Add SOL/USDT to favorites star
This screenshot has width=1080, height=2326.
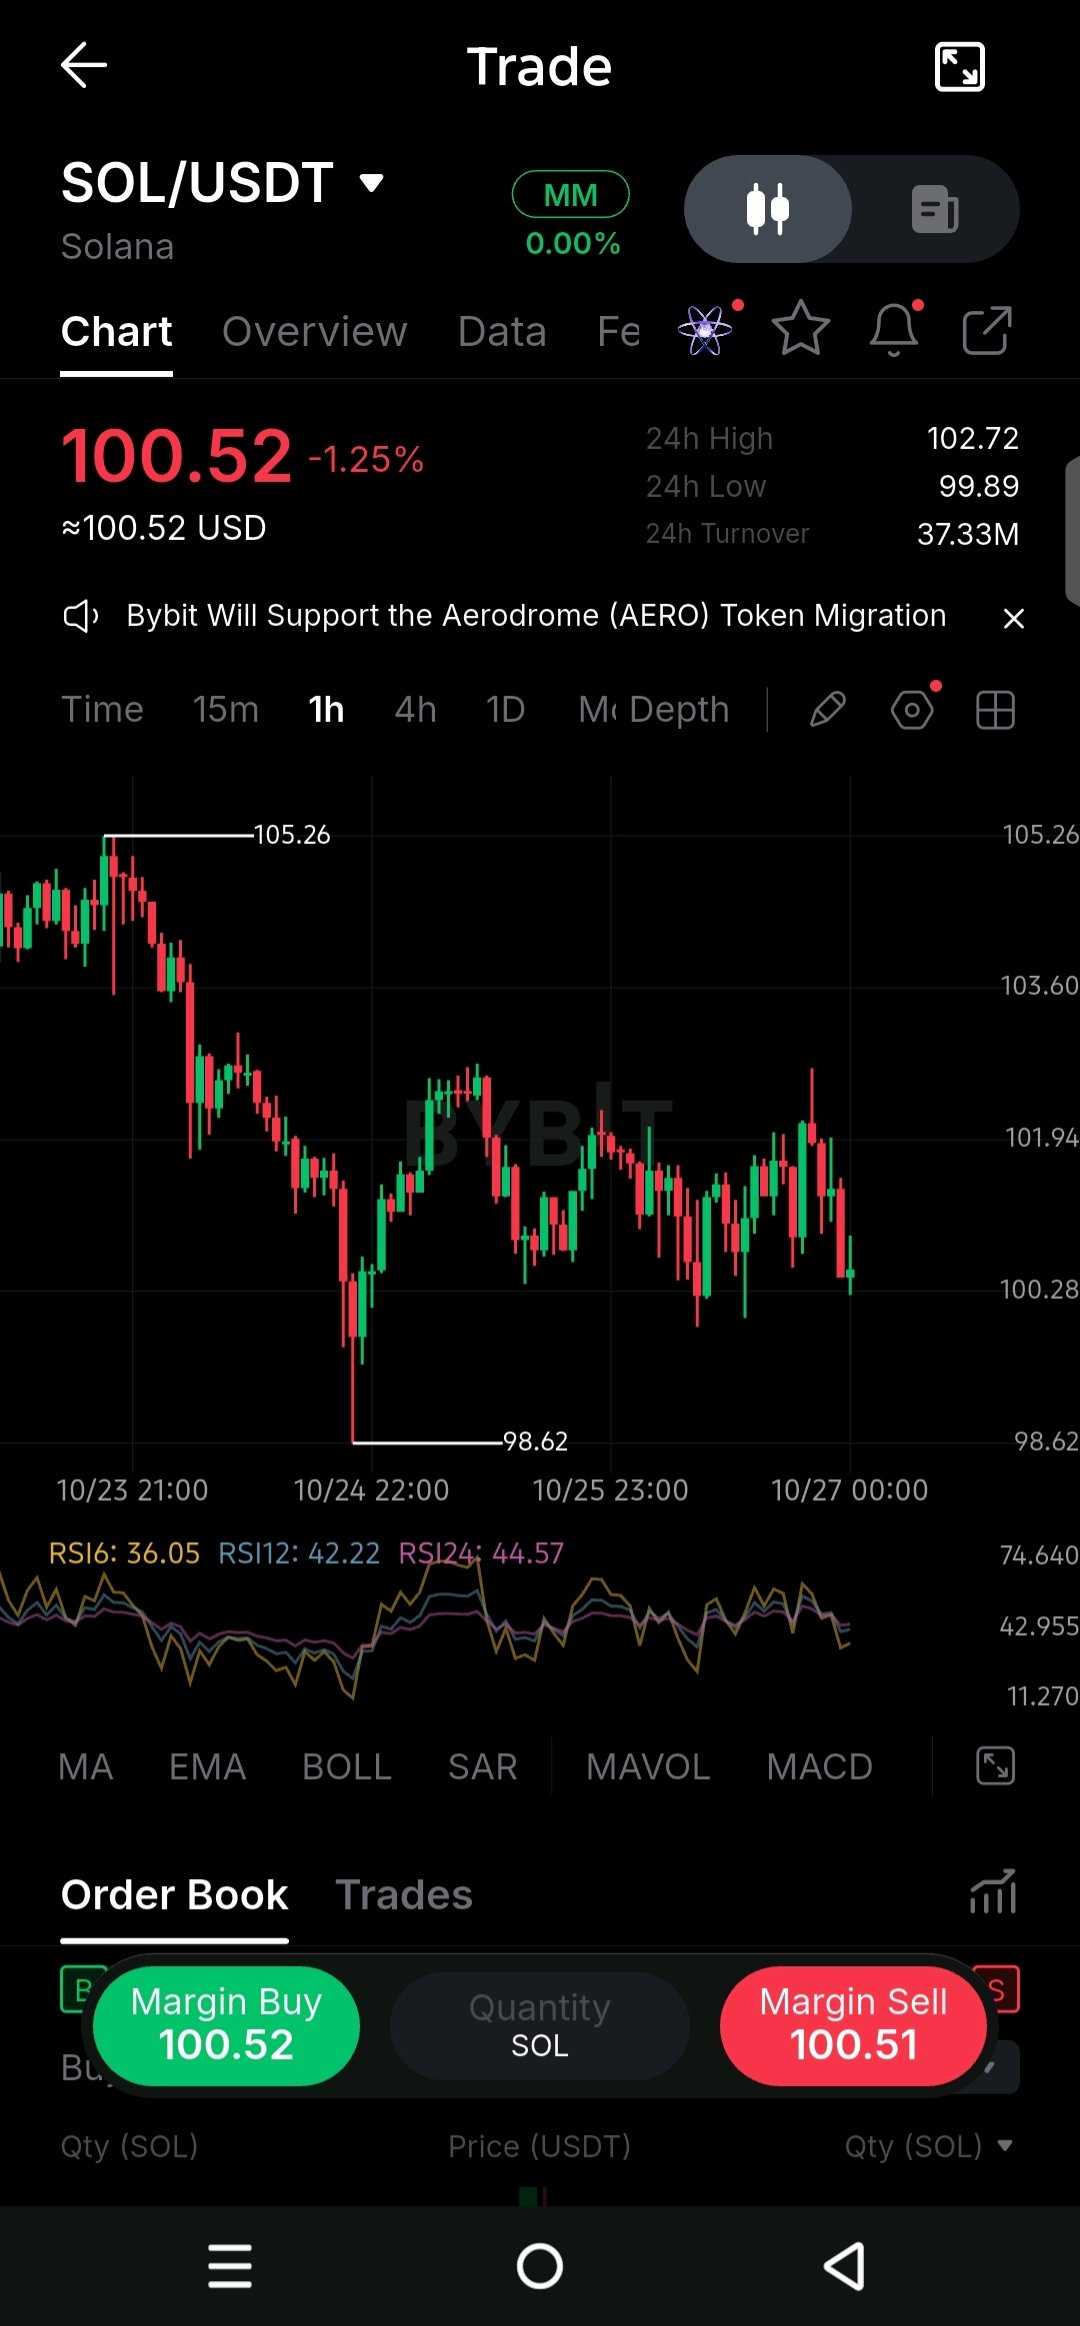pos(801,329)
